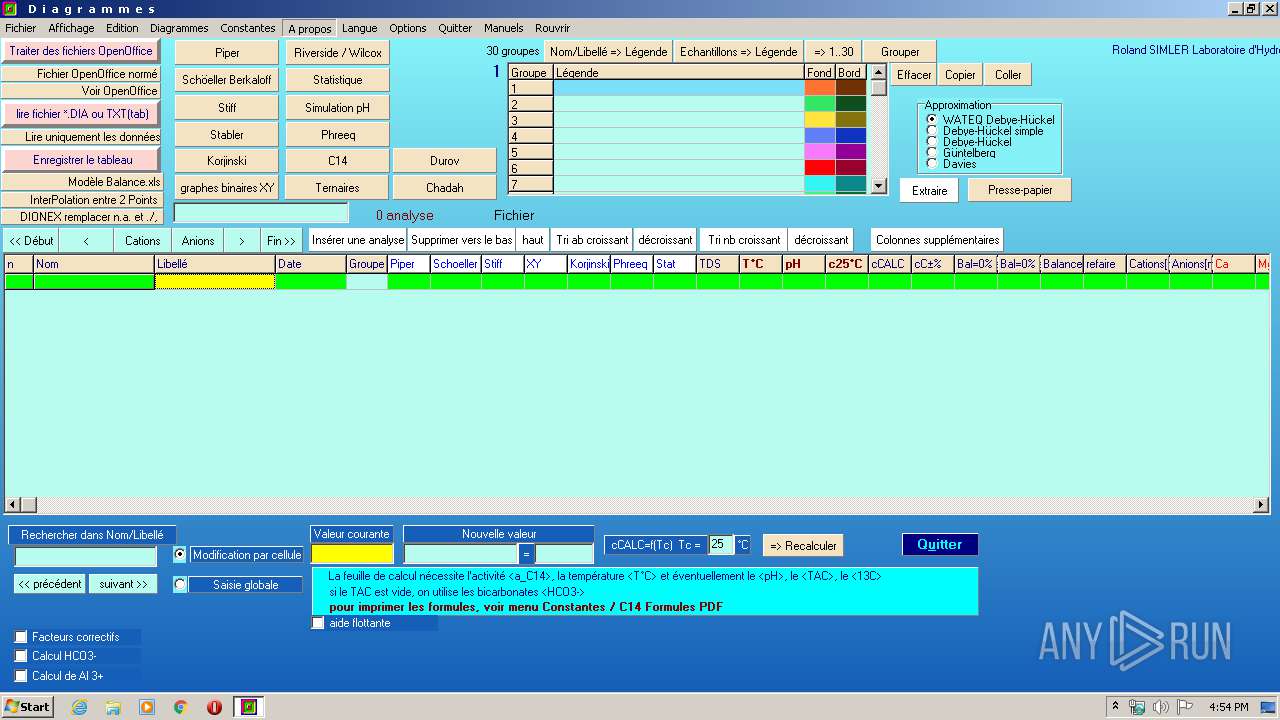Click the Phreeq button
The height and width of the screenshot is (720, 1280).
338,134
